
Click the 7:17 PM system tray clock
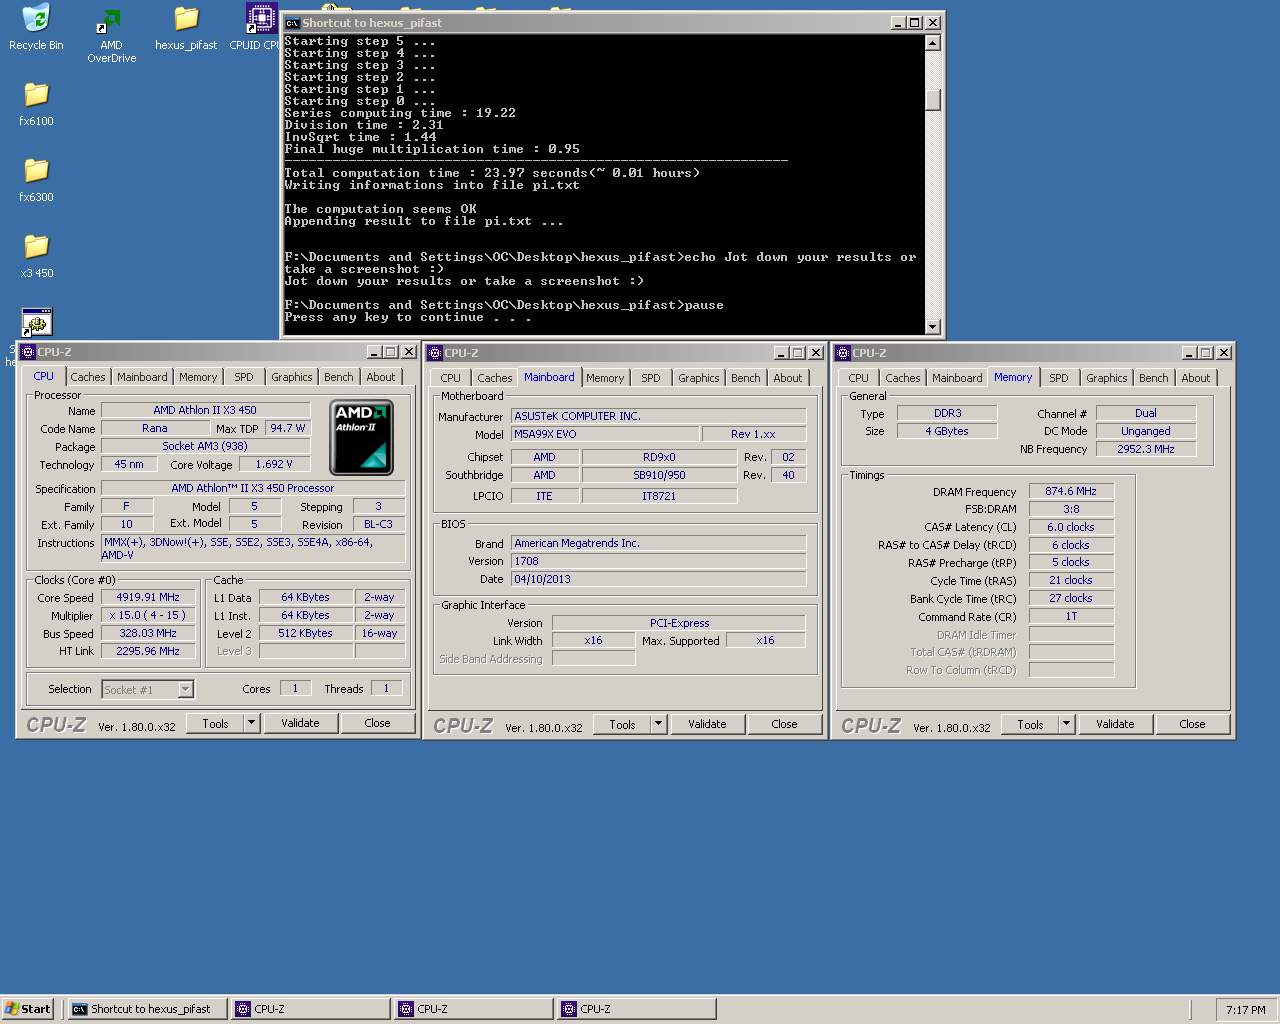[1246, 1010]
